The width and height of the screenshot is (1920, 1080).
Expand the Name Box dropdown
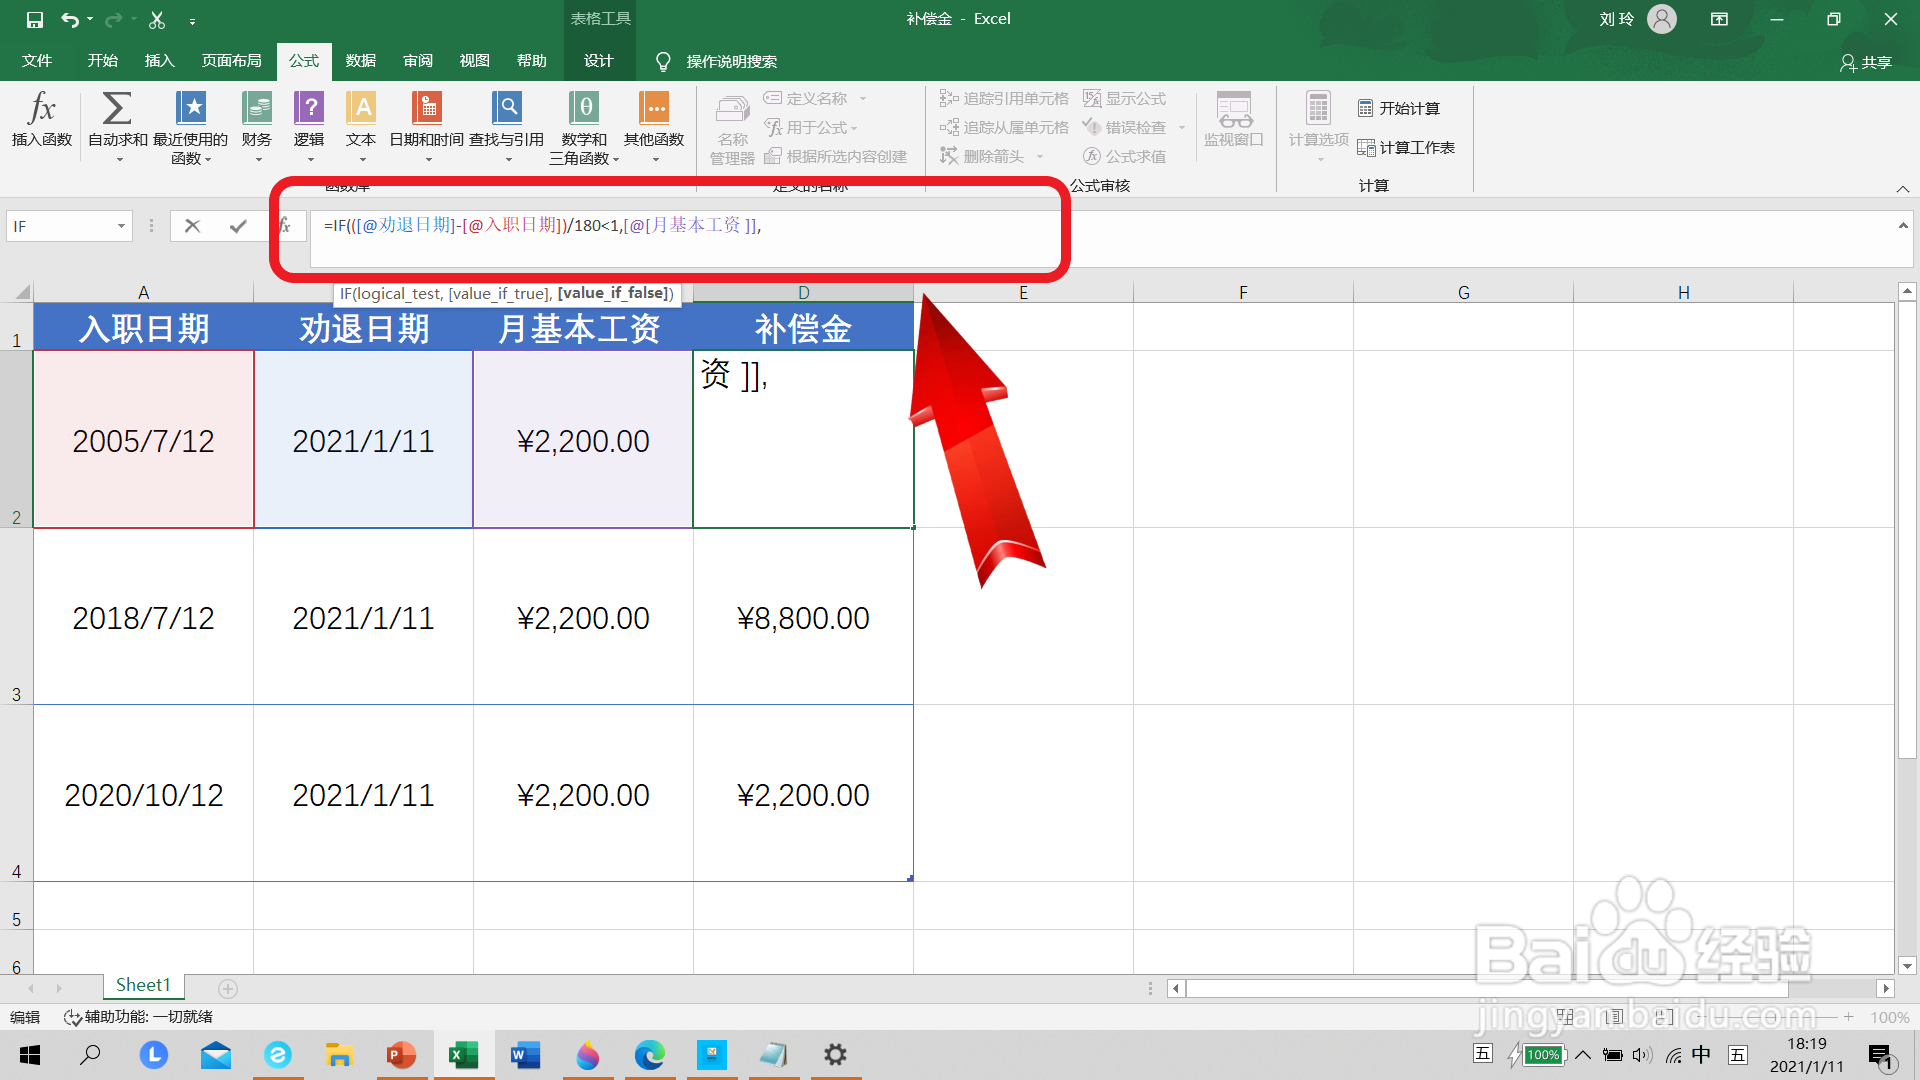click(121, 226)
